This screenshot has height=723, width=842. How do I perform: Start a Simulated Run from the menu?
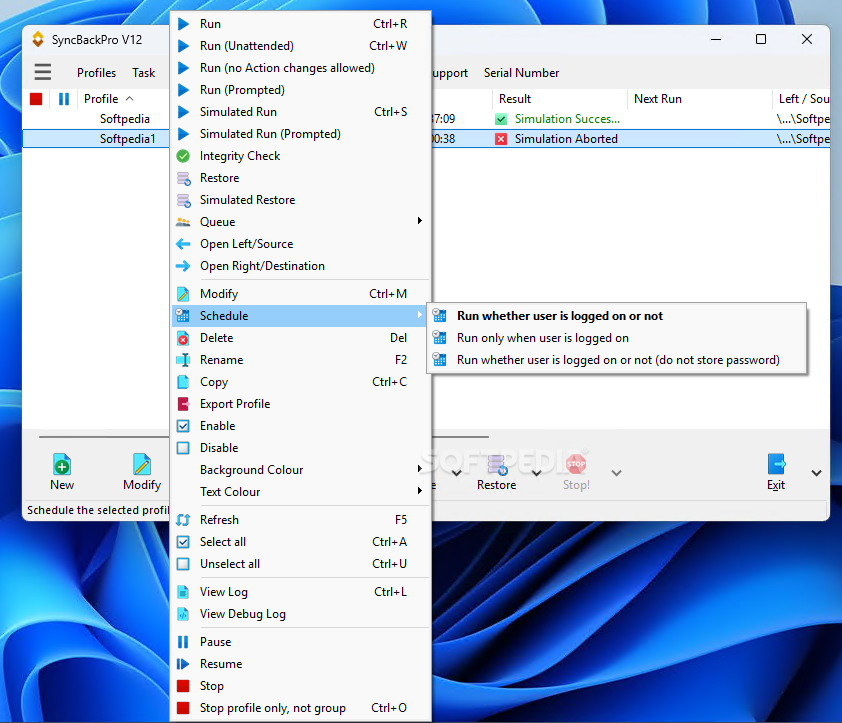[301, 112]
